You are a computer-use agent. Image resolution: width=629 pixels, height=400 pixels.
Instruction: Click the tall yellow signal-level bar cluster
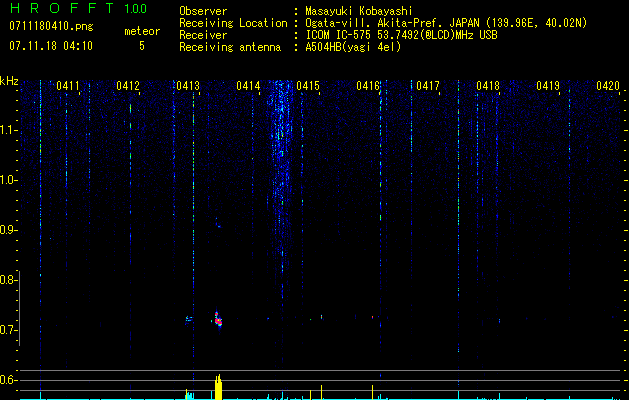coord(218,387)
